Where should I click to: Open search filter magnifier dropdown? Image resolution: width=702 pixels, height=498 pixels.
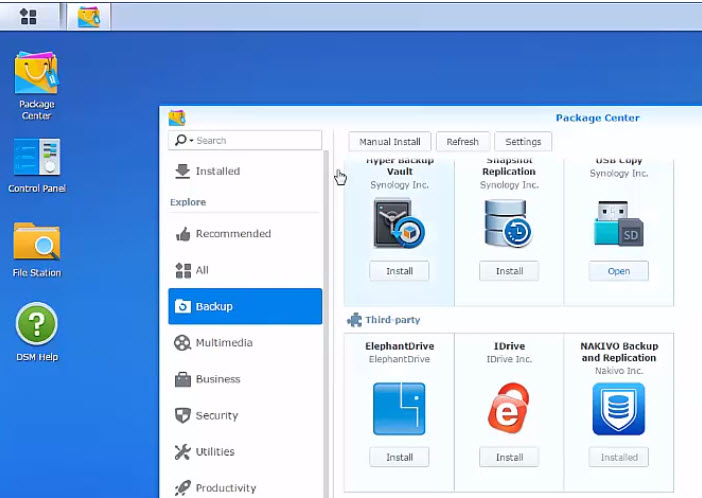(x=184, y=140)
